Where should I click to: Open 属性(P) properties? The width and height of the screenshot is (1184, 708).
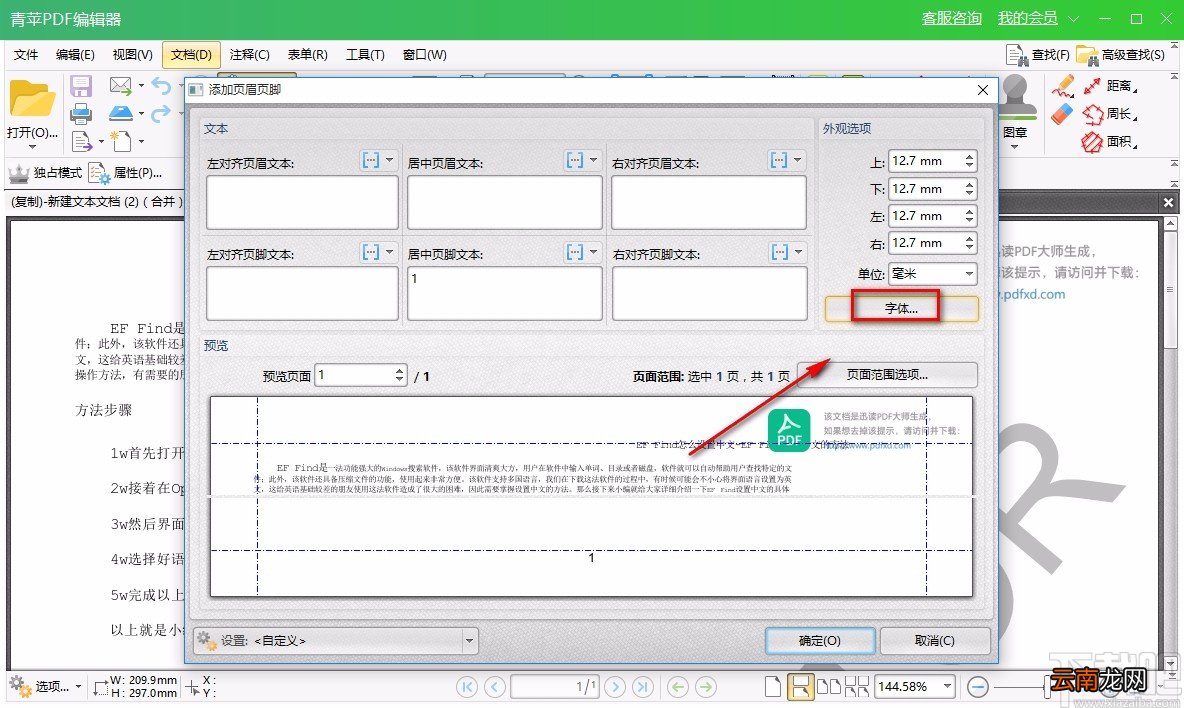coord(125,173)
